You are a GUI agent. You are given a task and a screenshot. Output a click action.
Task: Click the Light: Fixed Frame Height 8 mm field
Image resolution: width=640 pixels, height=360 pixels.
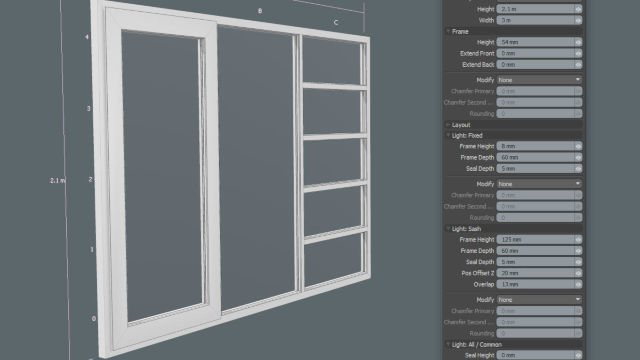(539, 146)
